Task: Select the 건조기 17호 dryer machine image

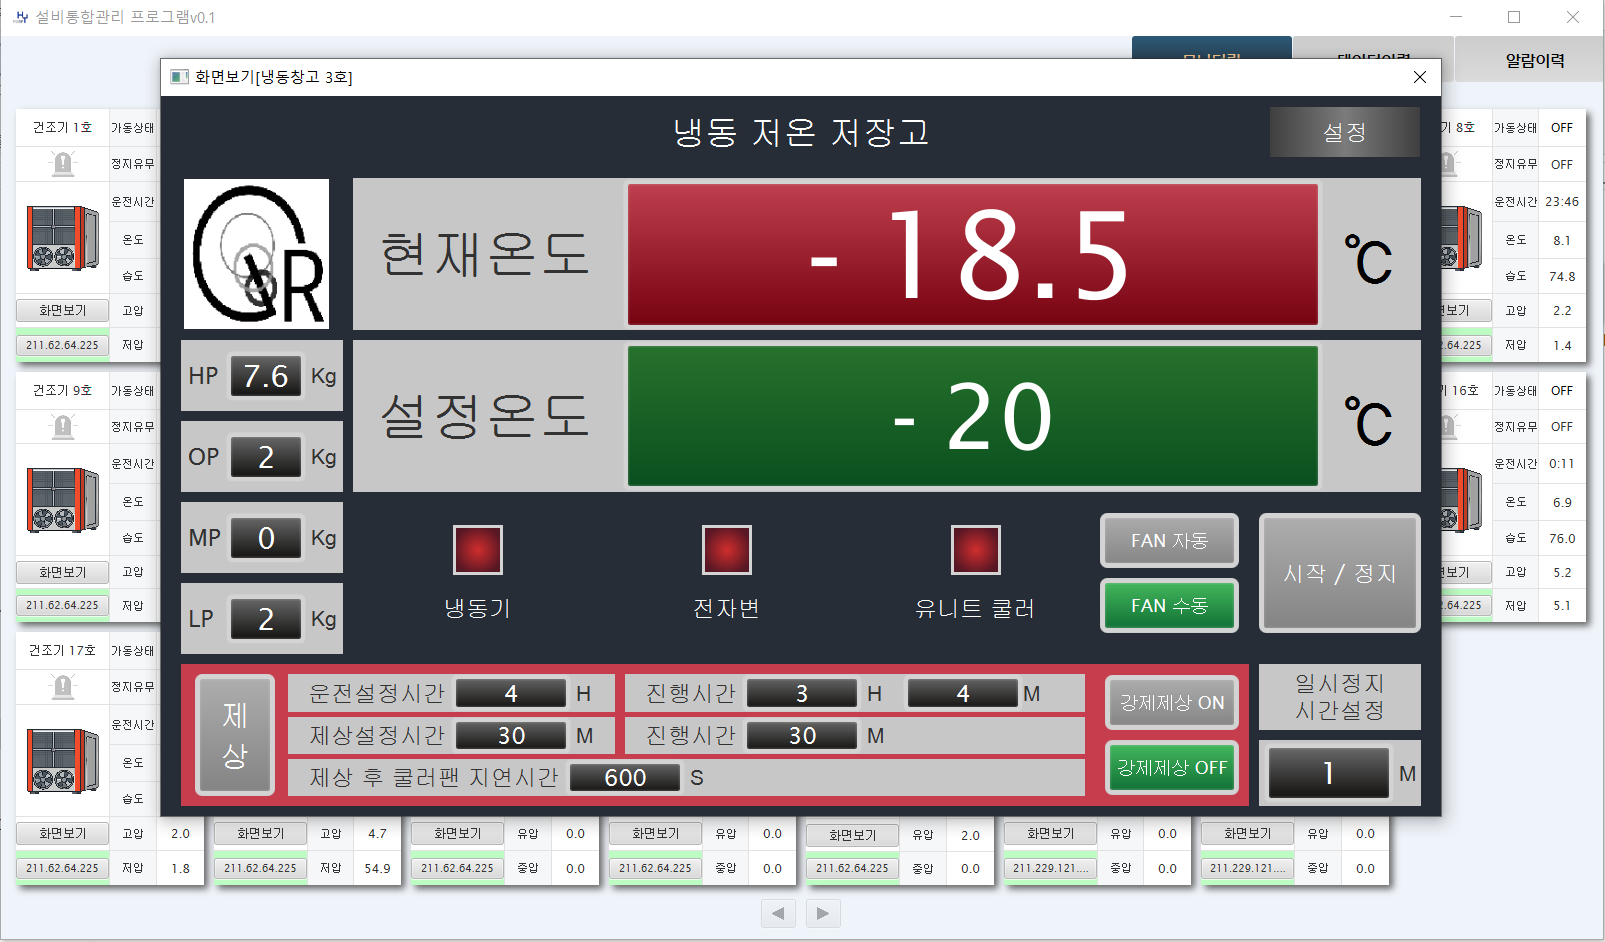Action: tap(63, 761)
